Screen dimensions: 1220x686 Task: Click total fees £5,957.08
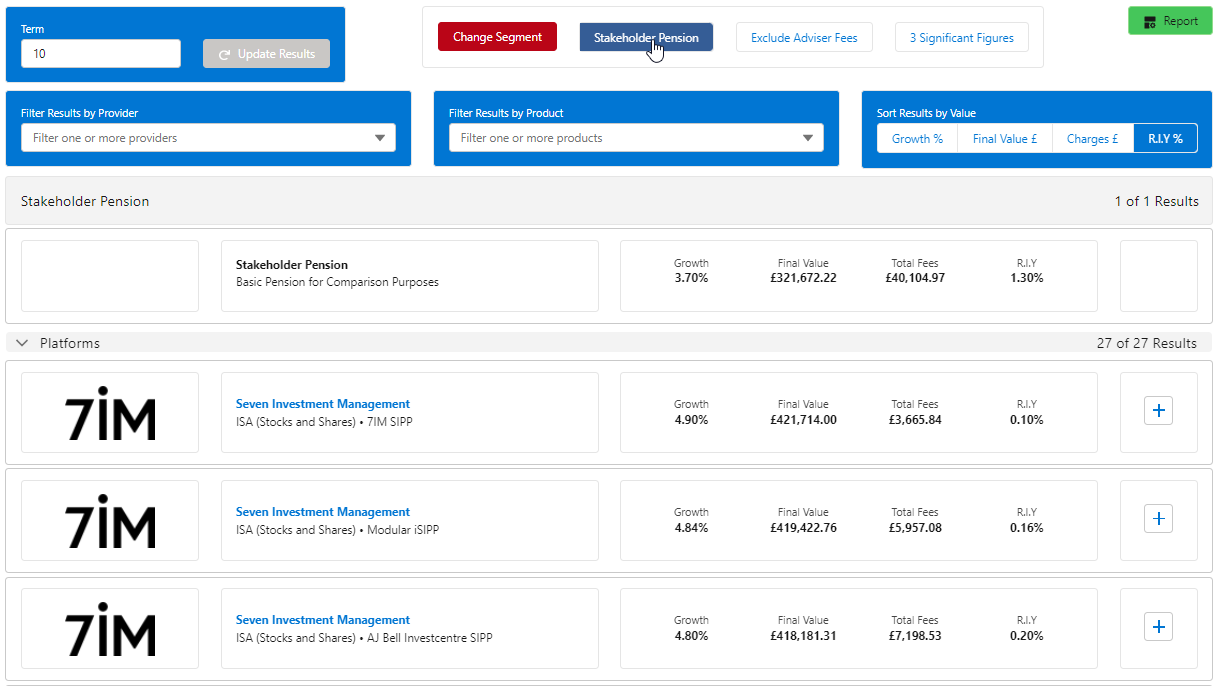click(x=915, y=528)
